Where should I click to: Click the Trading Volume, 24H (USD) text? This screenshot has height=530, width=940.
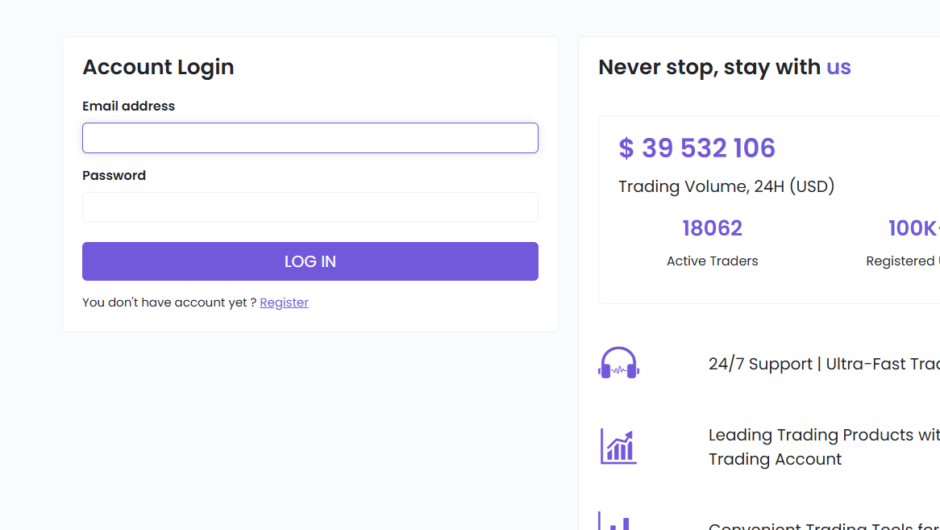click(726, 186)
